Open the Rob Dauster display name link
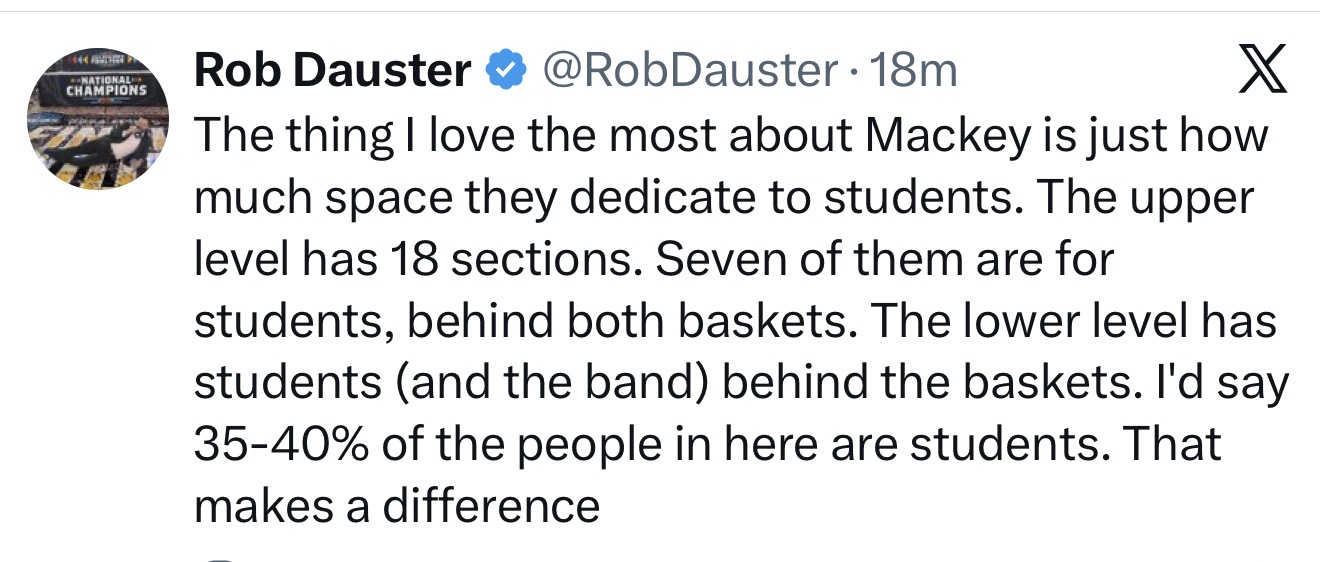Viewport: 1320px width, 562px height. click(332, 71)
